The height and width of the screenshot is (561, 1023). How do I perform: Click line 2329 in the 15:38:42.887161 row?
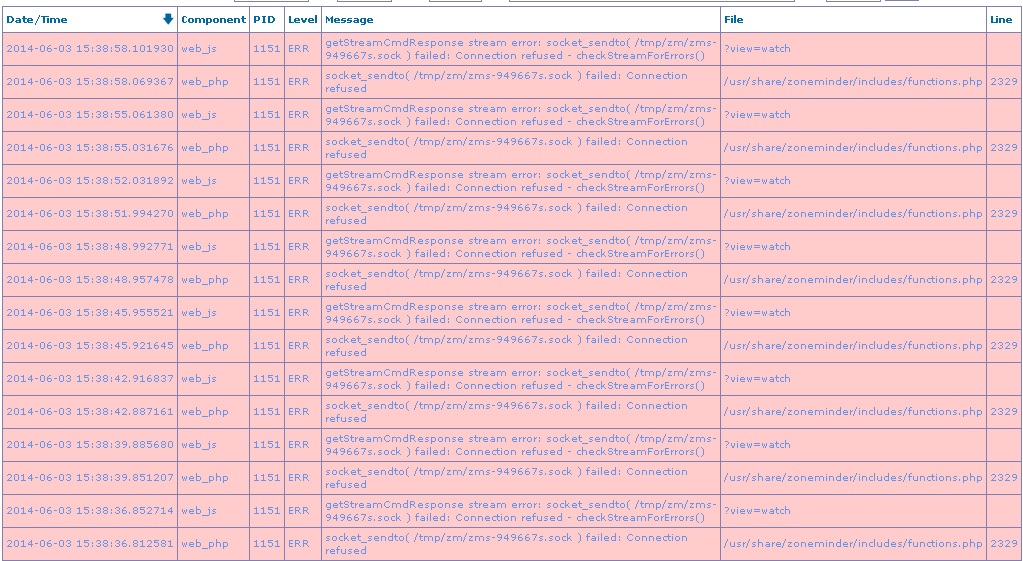pyautogui.click(x=1003, y=411)
